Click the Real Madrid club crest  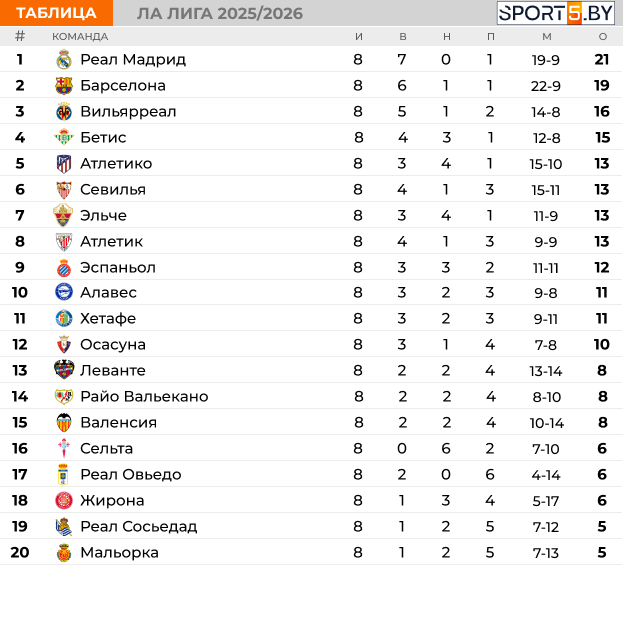tap(64, 60)
